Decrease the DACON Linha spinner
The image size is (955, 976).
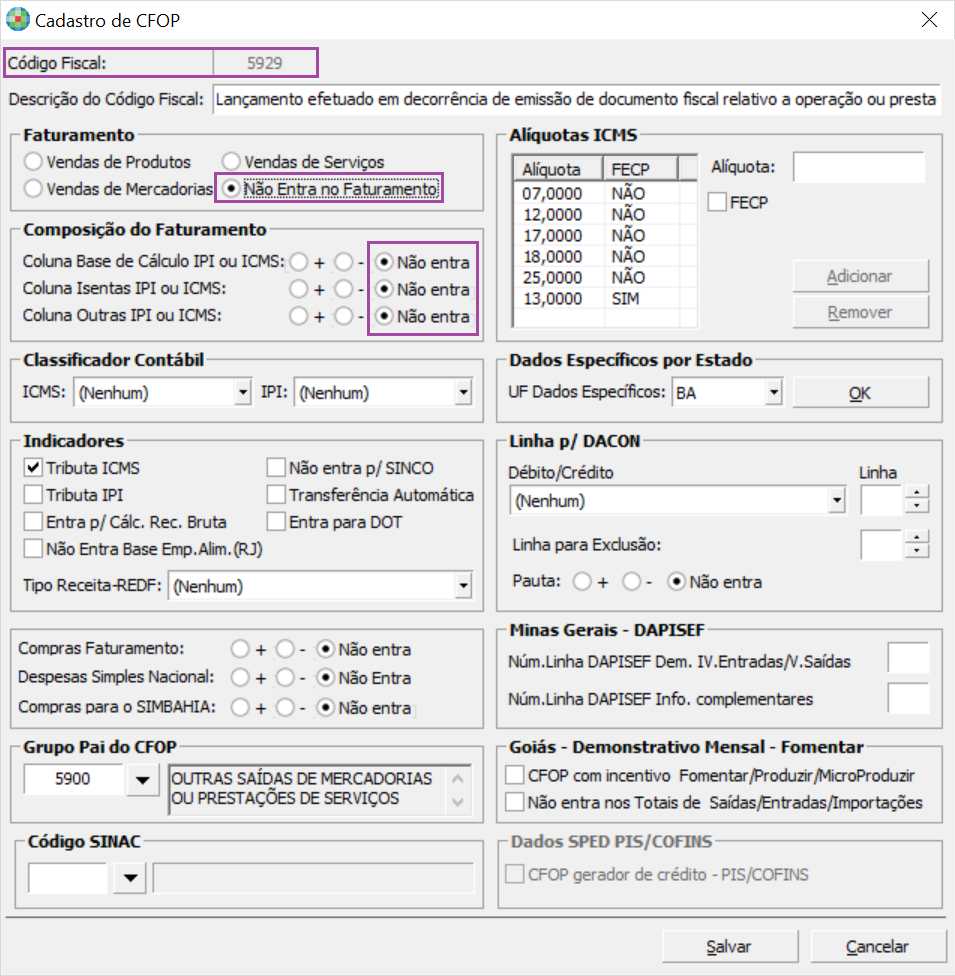916,506
